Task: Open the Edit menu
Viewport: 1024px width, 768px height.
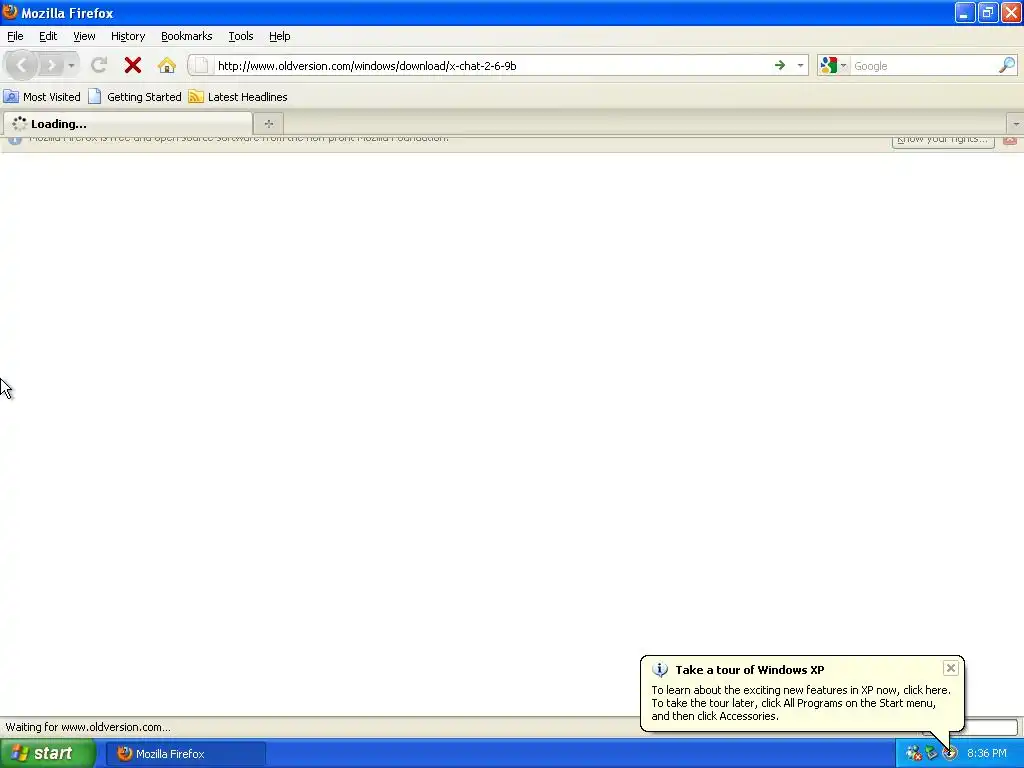Action: point(48,37)
